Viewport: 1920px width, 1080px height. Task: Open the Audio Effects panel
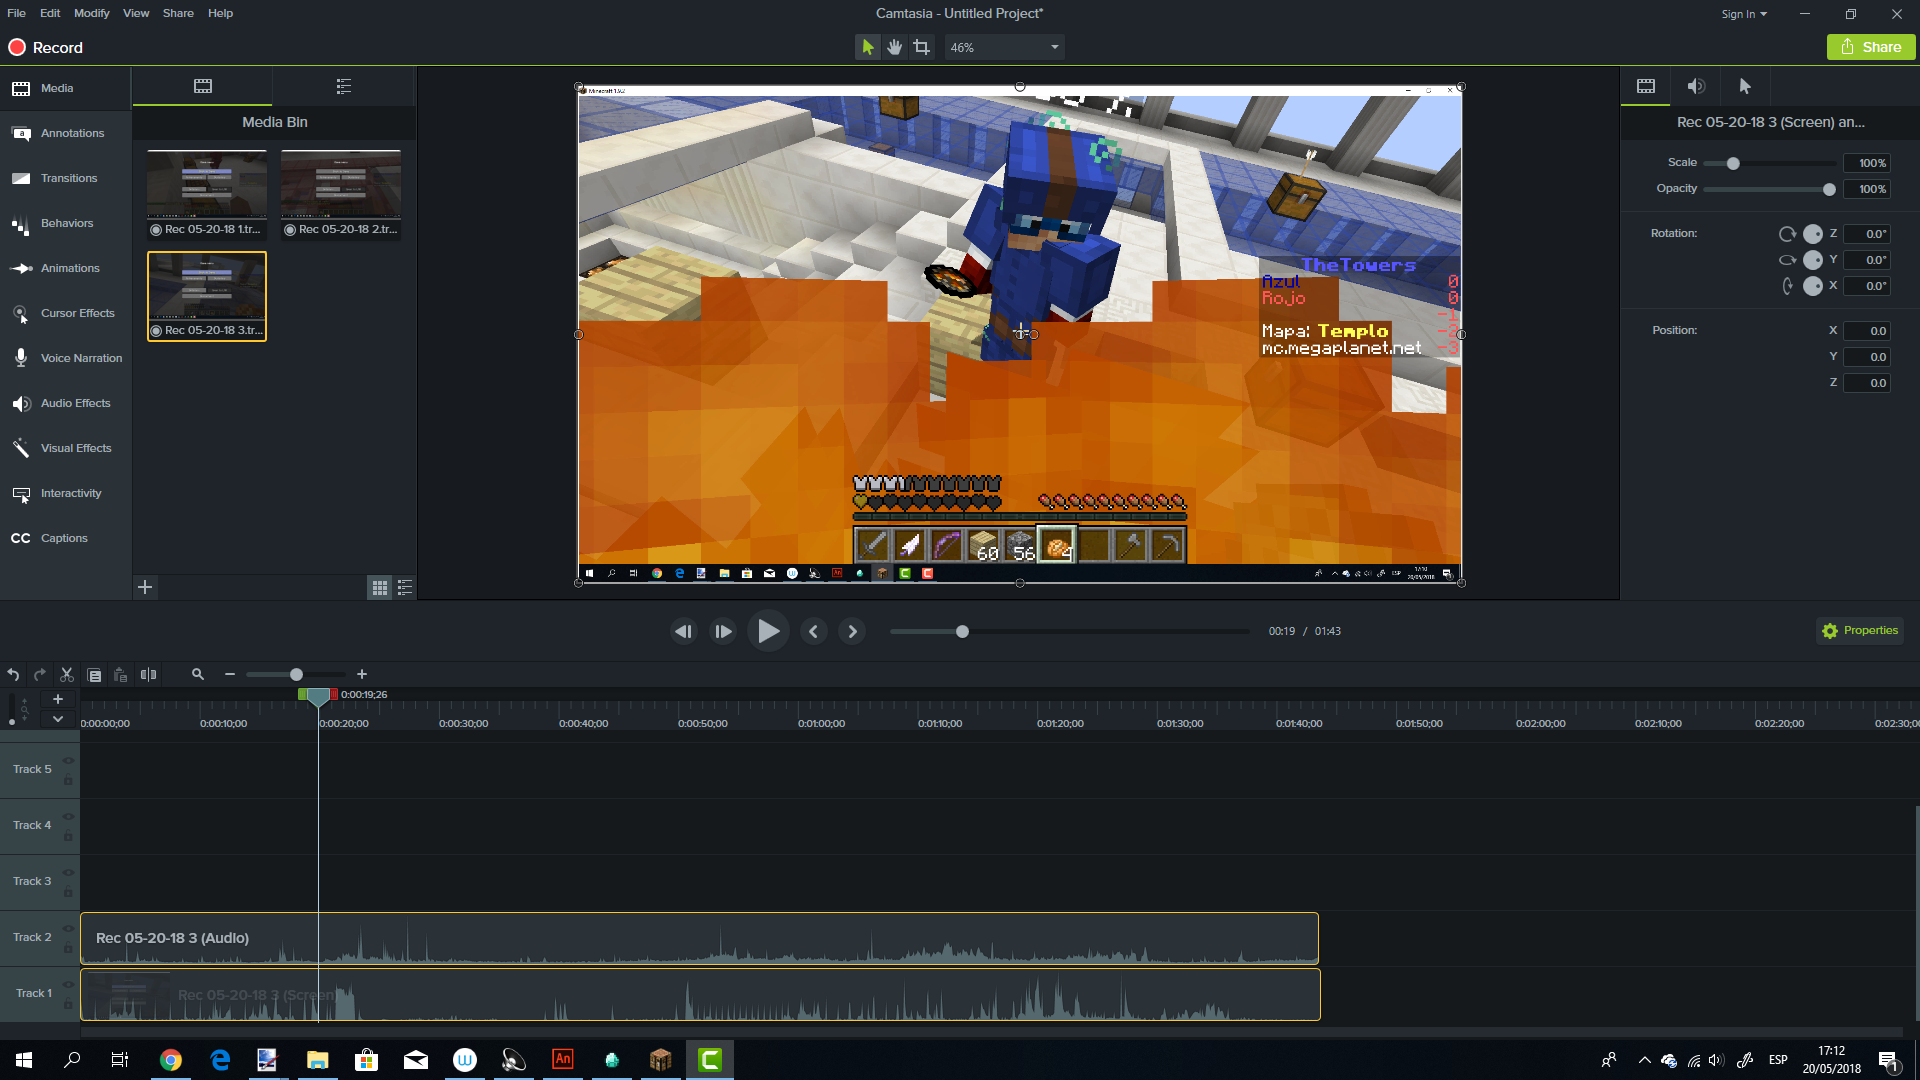[x=65, y=403]
